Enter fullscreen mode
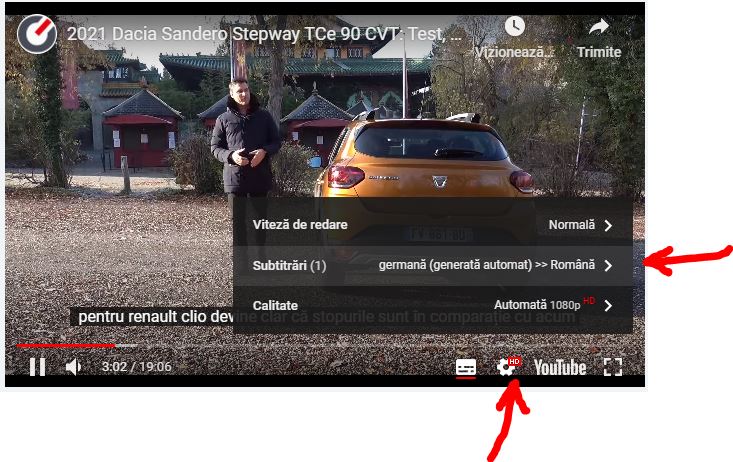This screenshot has height=462, width=733. pos(612,367)
